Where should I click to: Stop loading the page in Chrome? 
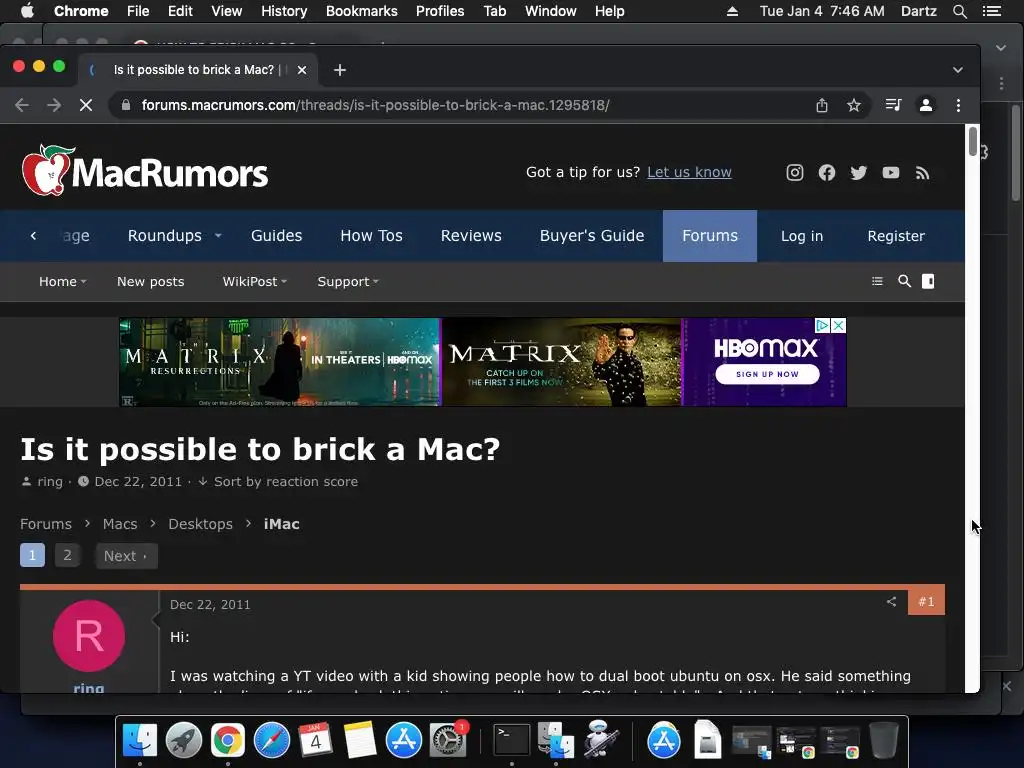point(86,105)
